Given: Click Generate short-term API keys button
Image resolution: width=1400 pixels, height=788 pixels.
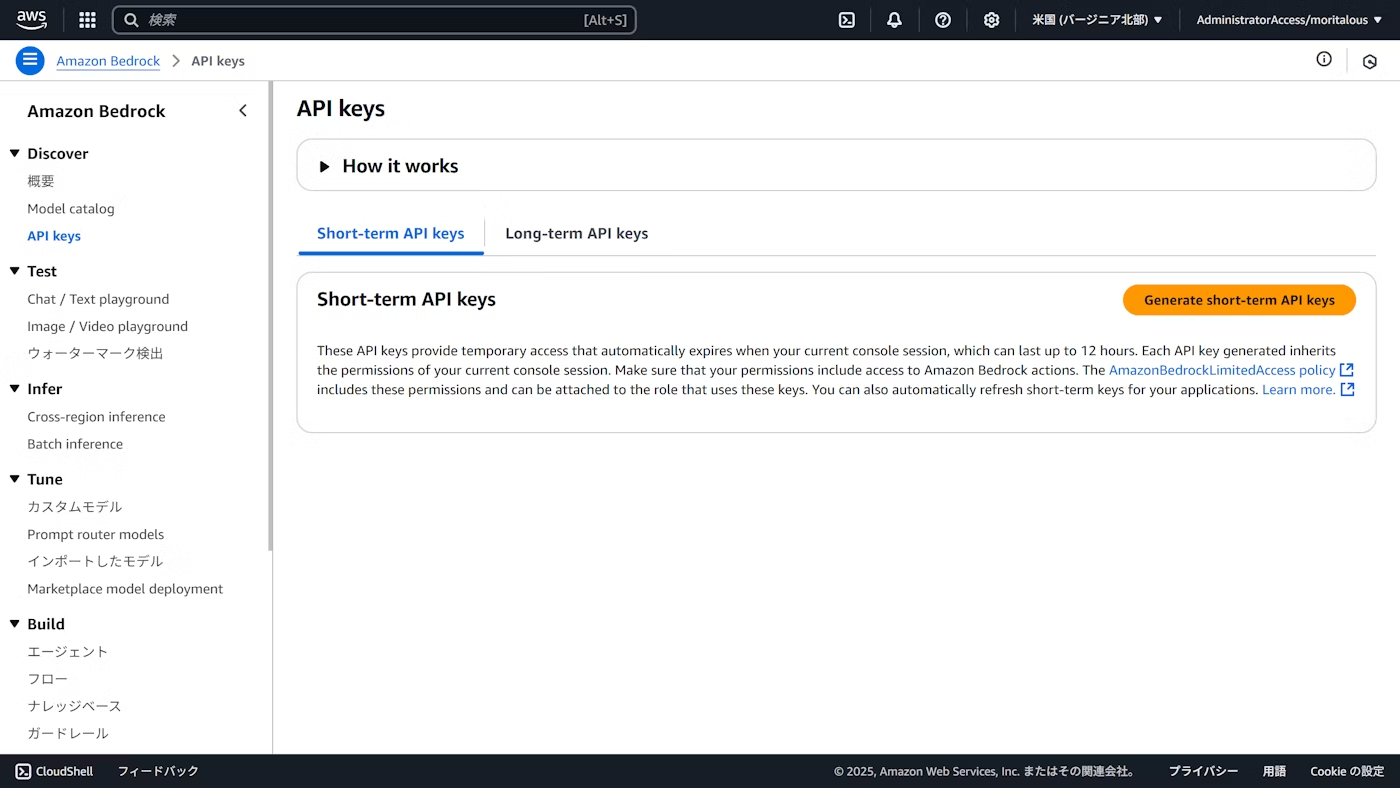Looking at the screenshot, I should (1239, 300).
